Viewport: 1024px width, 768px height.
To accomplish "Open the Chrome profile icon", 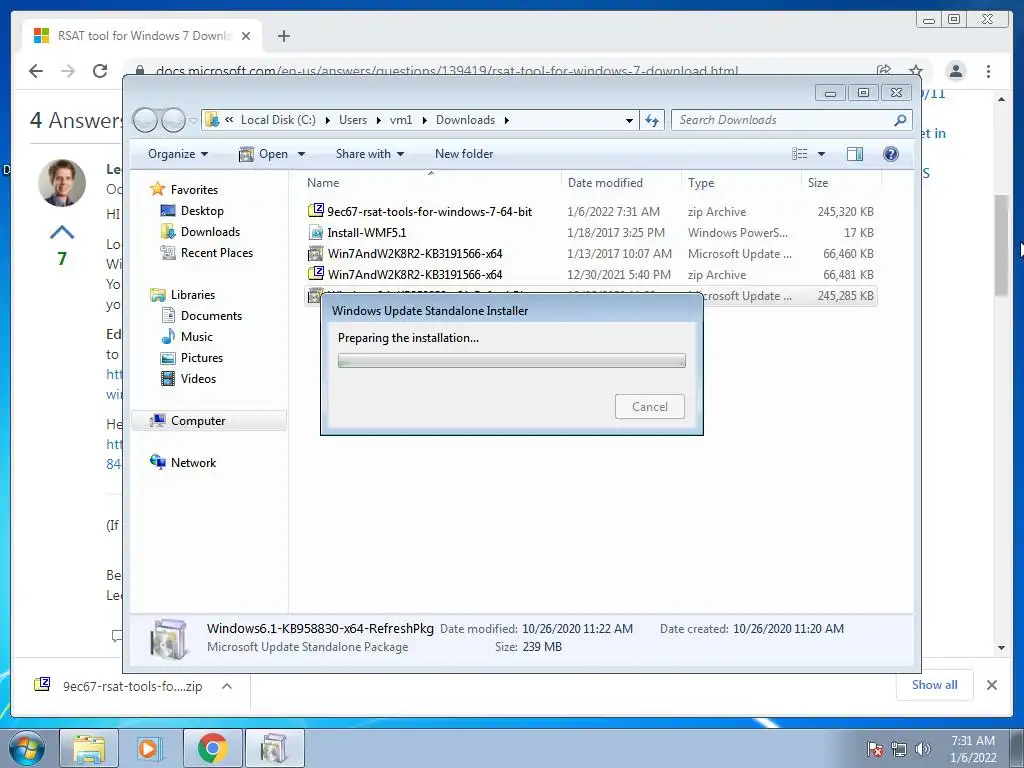I will [955, 71].
